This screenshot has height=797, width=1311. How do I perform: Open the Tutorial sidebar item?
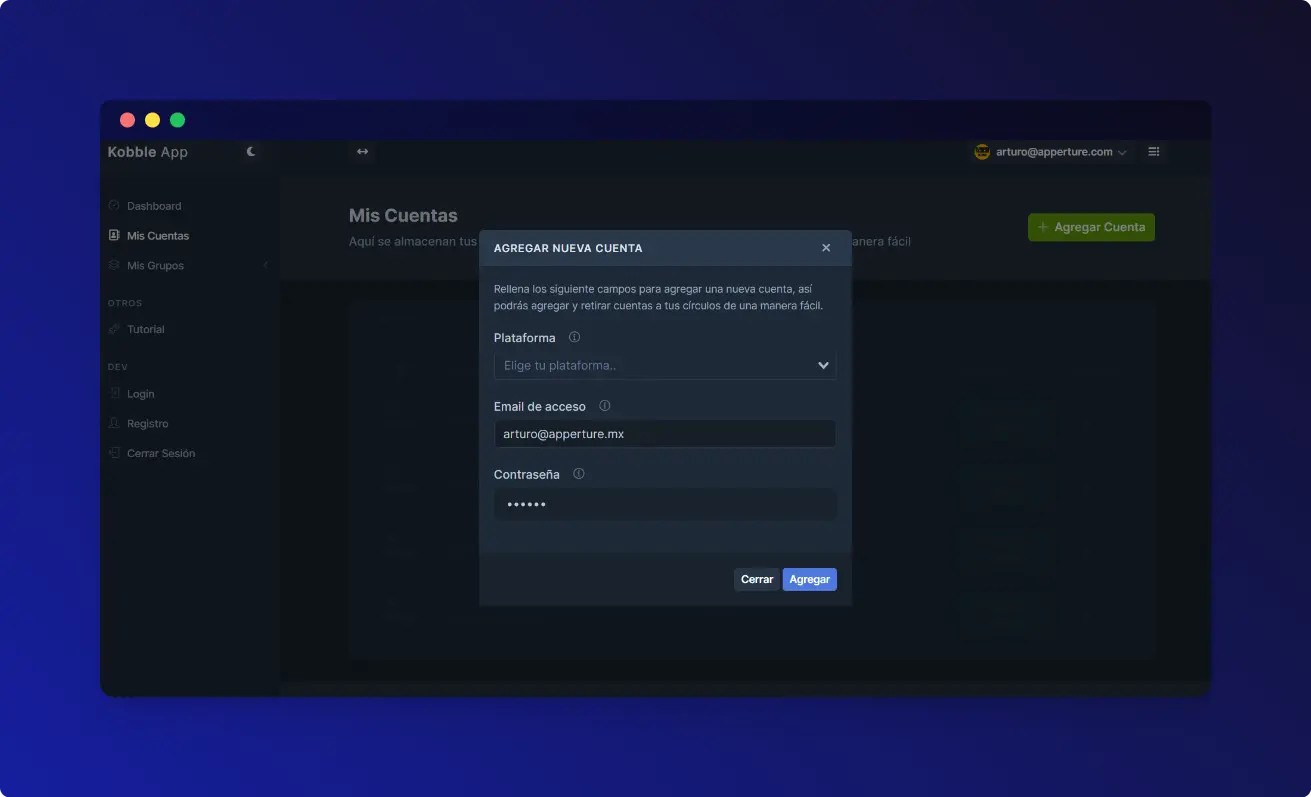click(x=146, y=329)
